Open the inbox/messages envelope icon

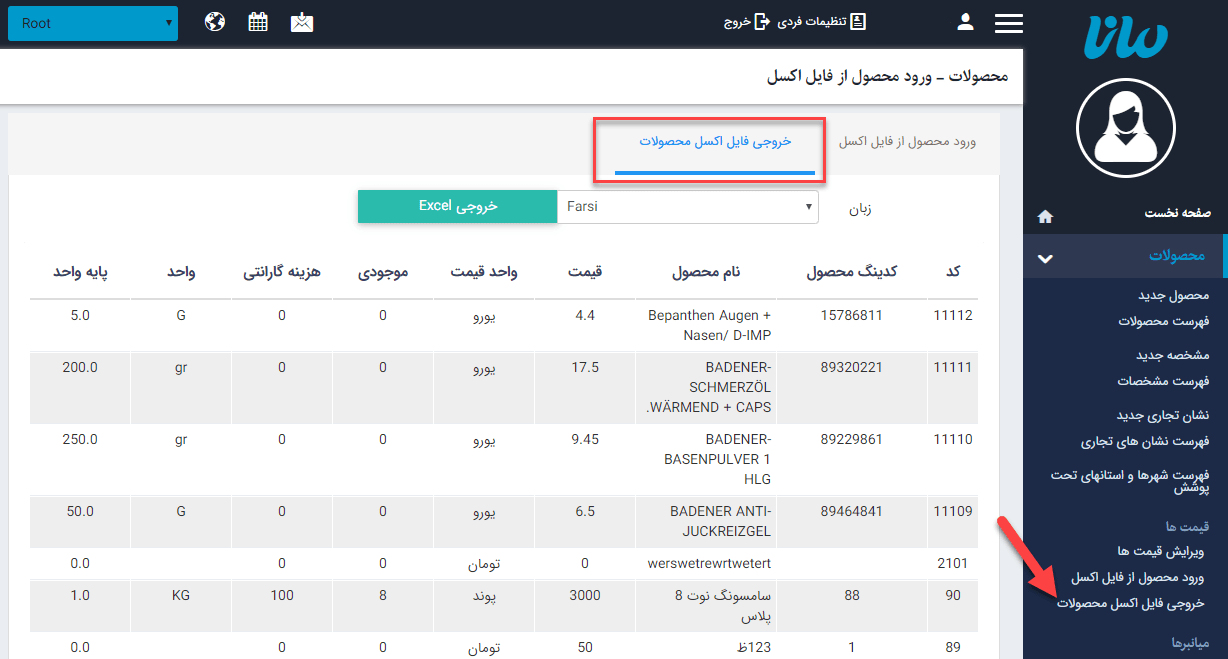click(301, 20)
